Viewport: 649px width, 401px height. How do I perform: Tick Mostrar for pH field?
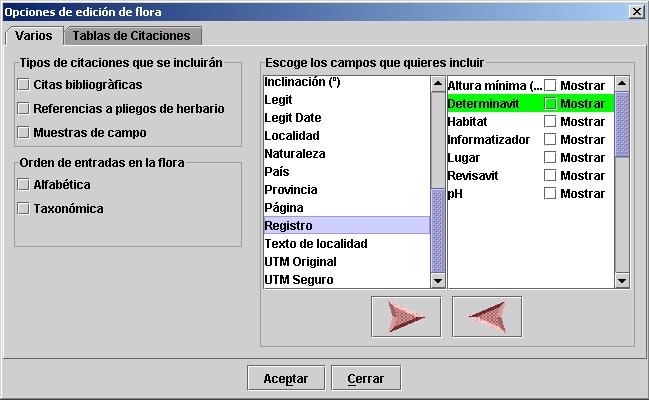pos(550,193)
